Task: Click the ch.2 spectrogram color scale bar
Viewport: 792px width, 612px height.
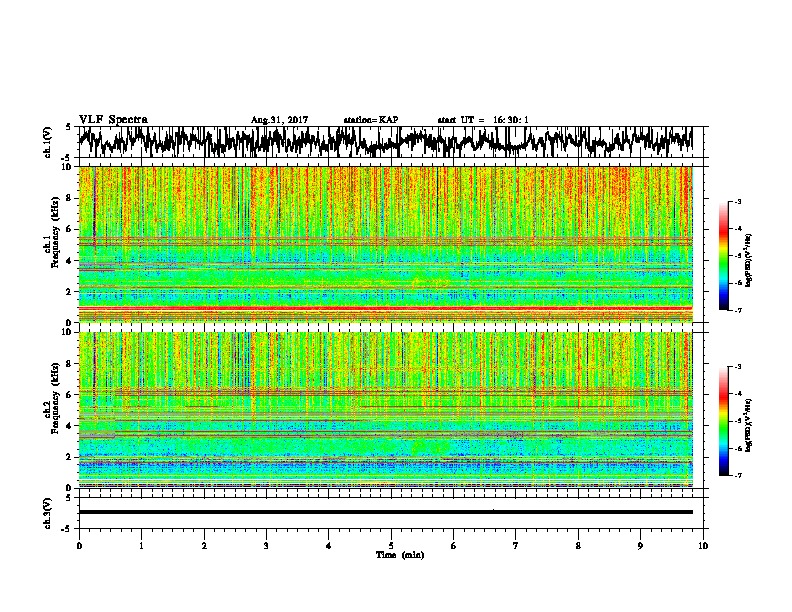Action: coord(723,421)
